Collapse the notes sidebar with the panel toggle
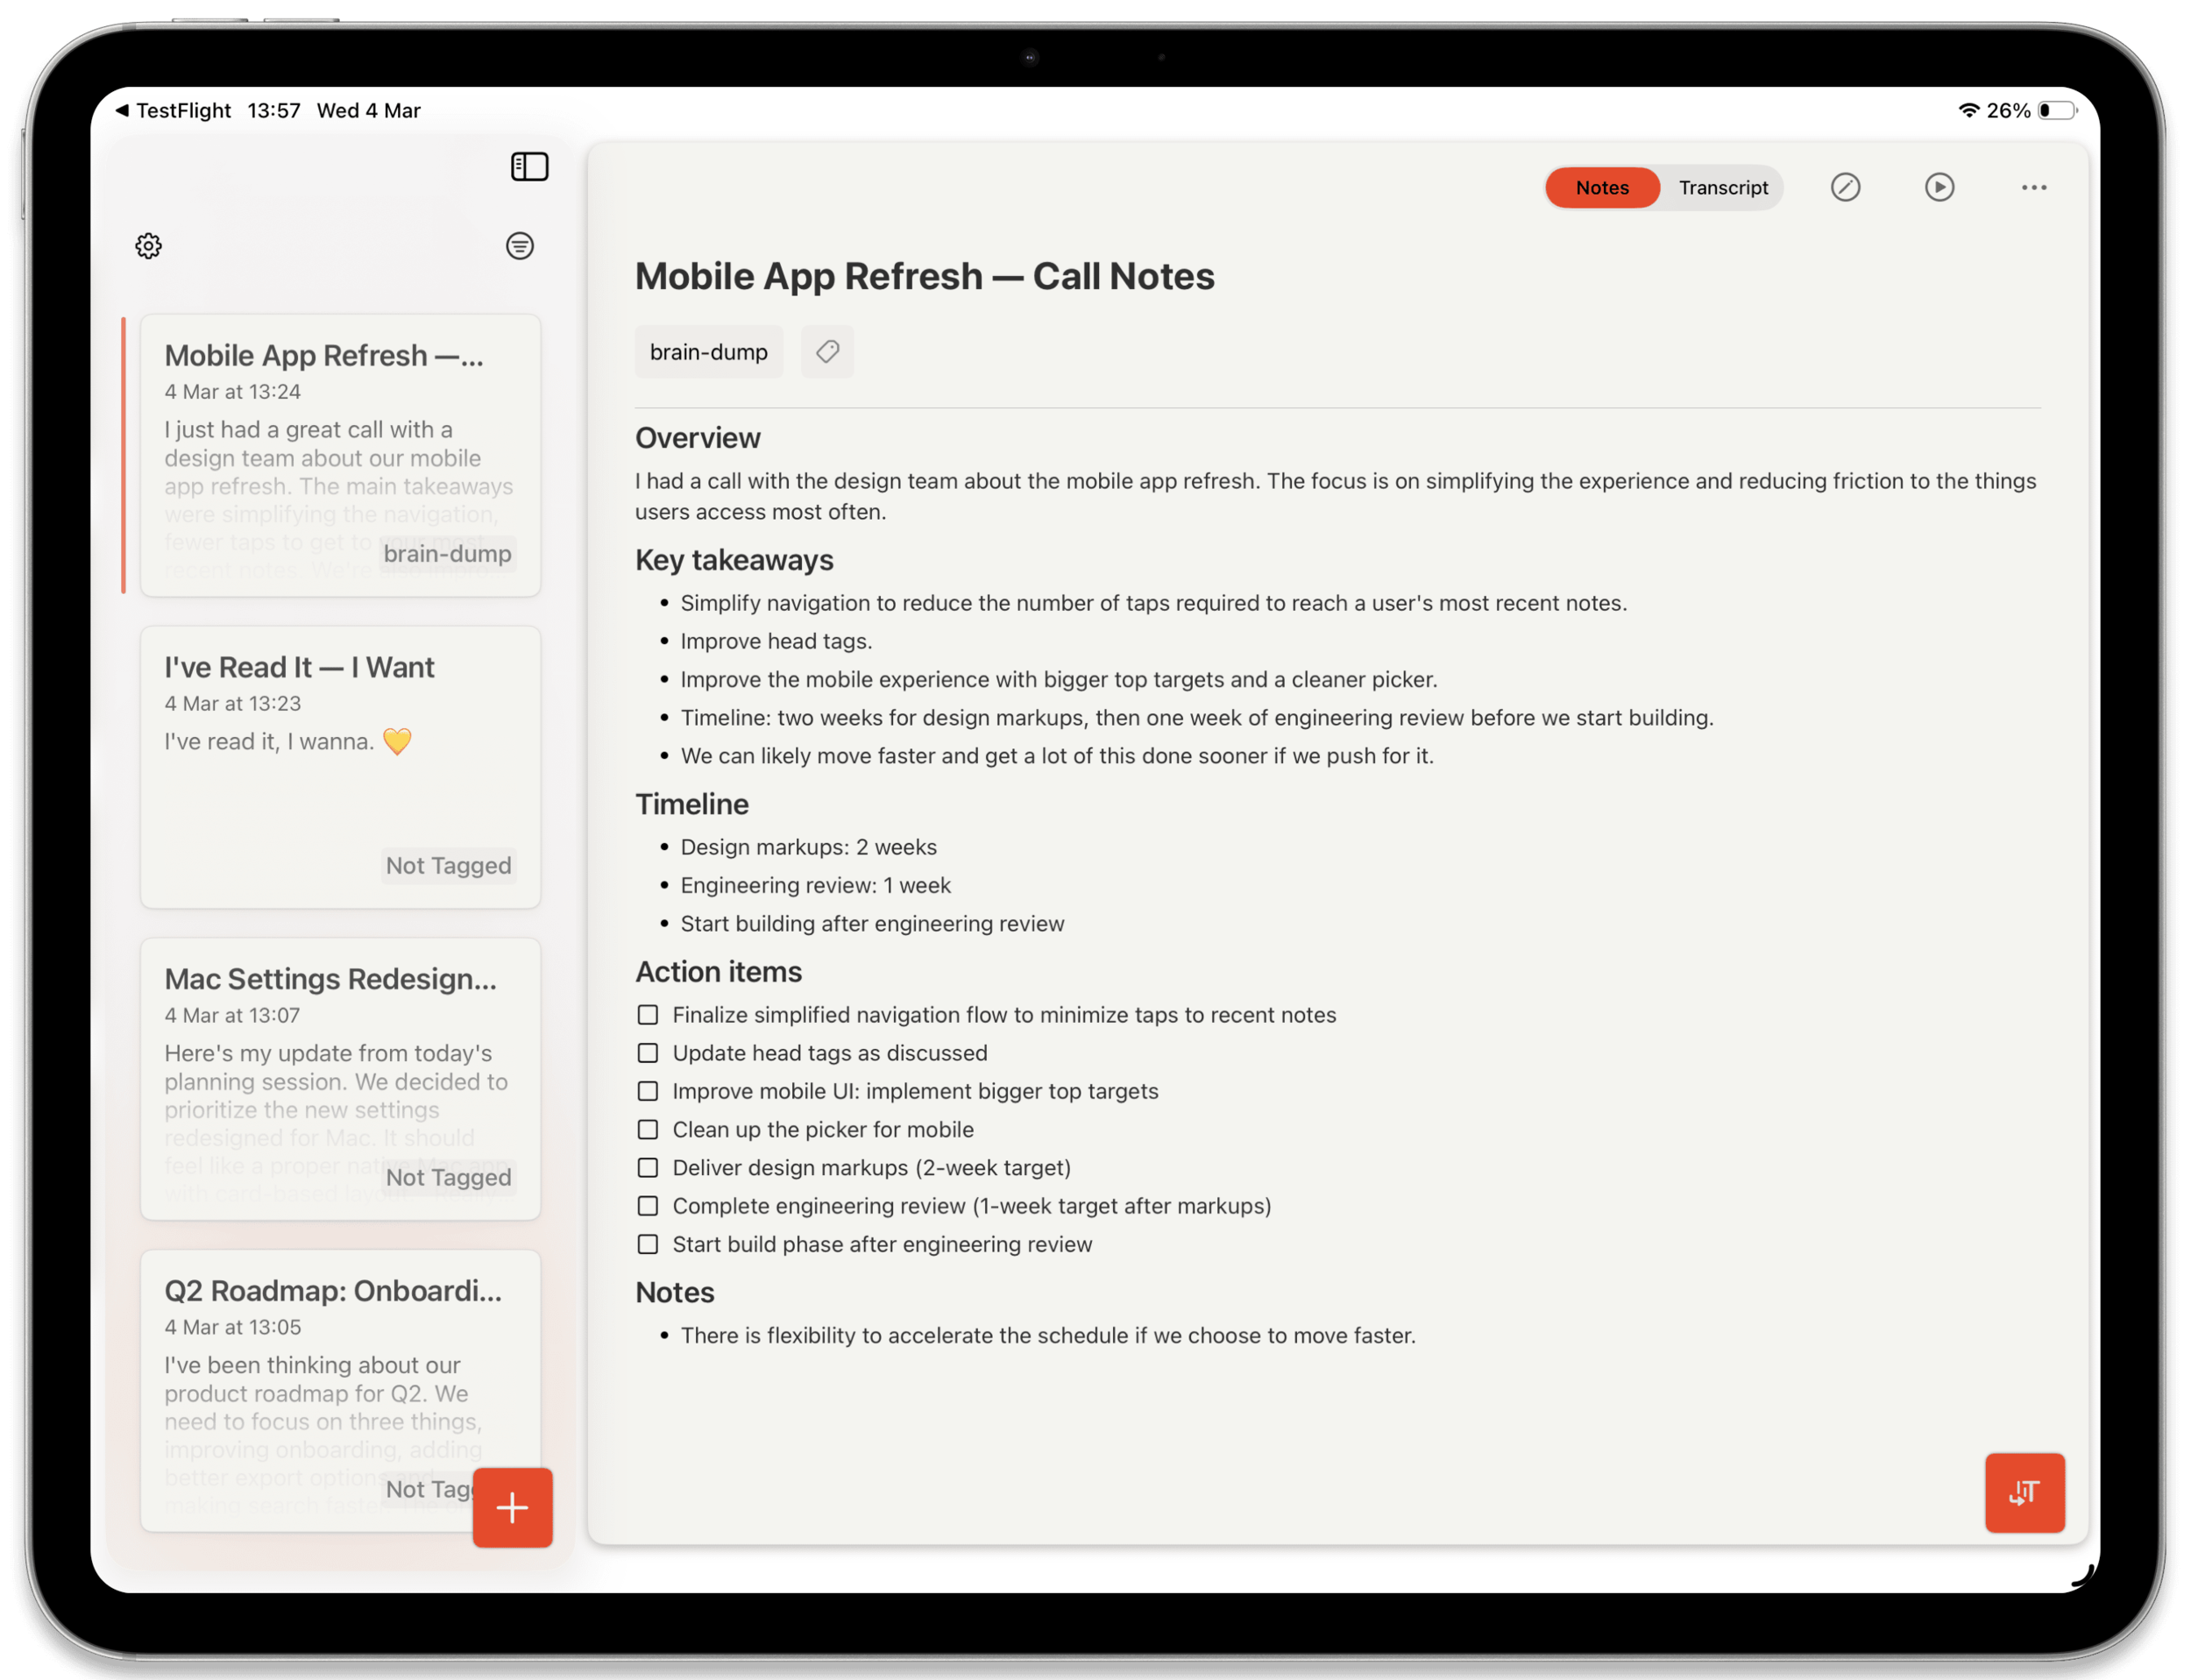2191x1680 pixels. click(x=529, y=166)
